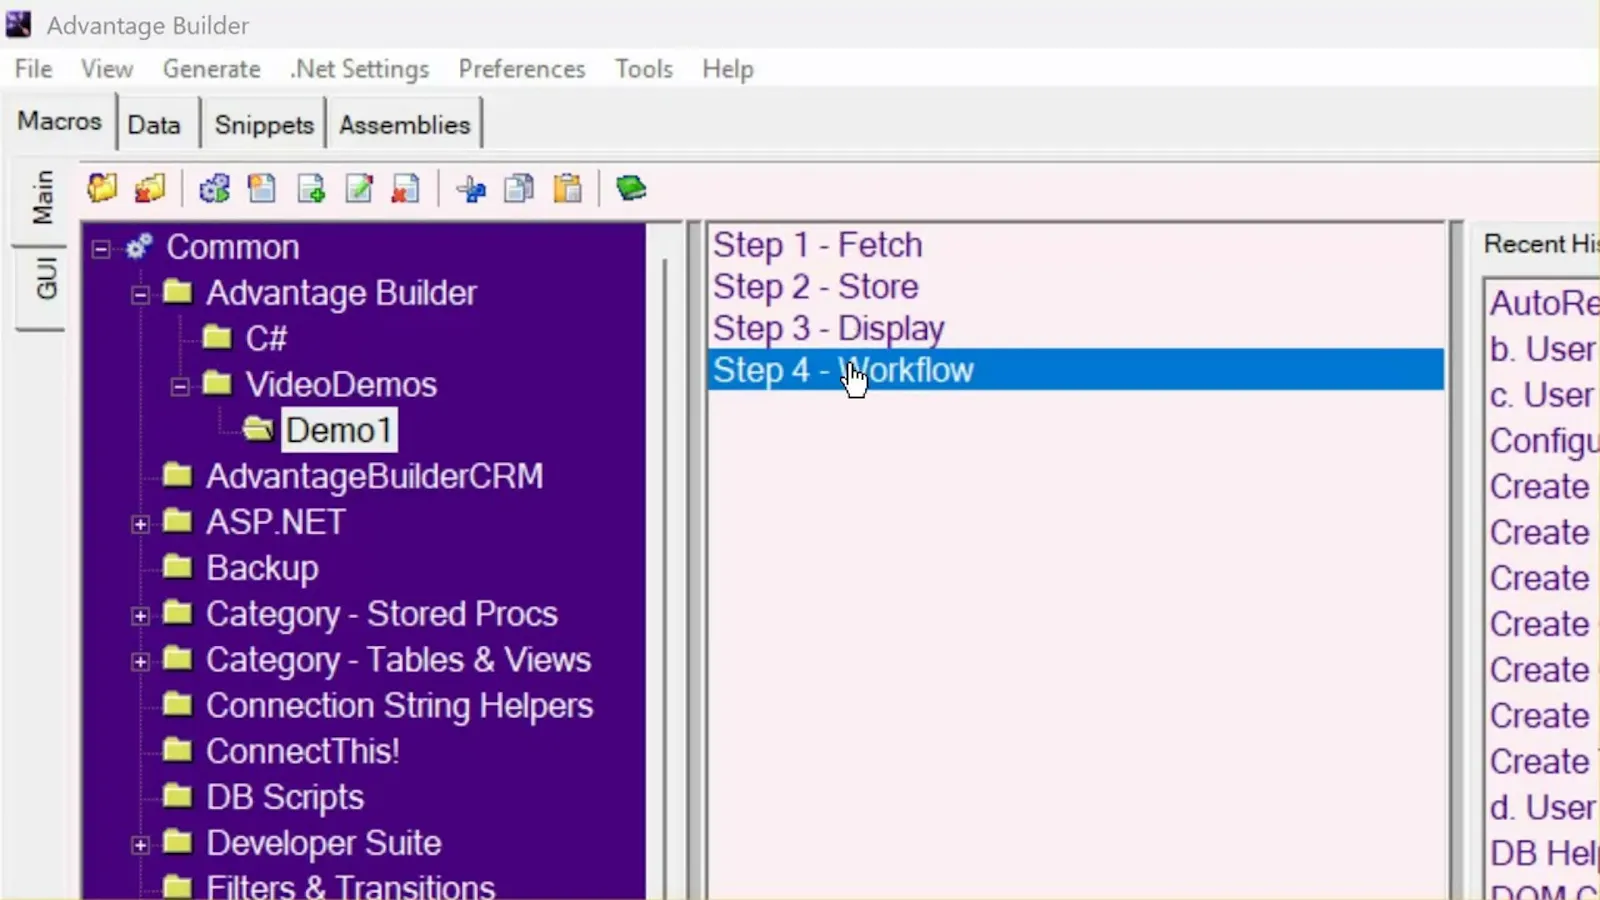Click the C# folder icon
Viewport: 1600px width, 900px height.
(x=217, y=337)
